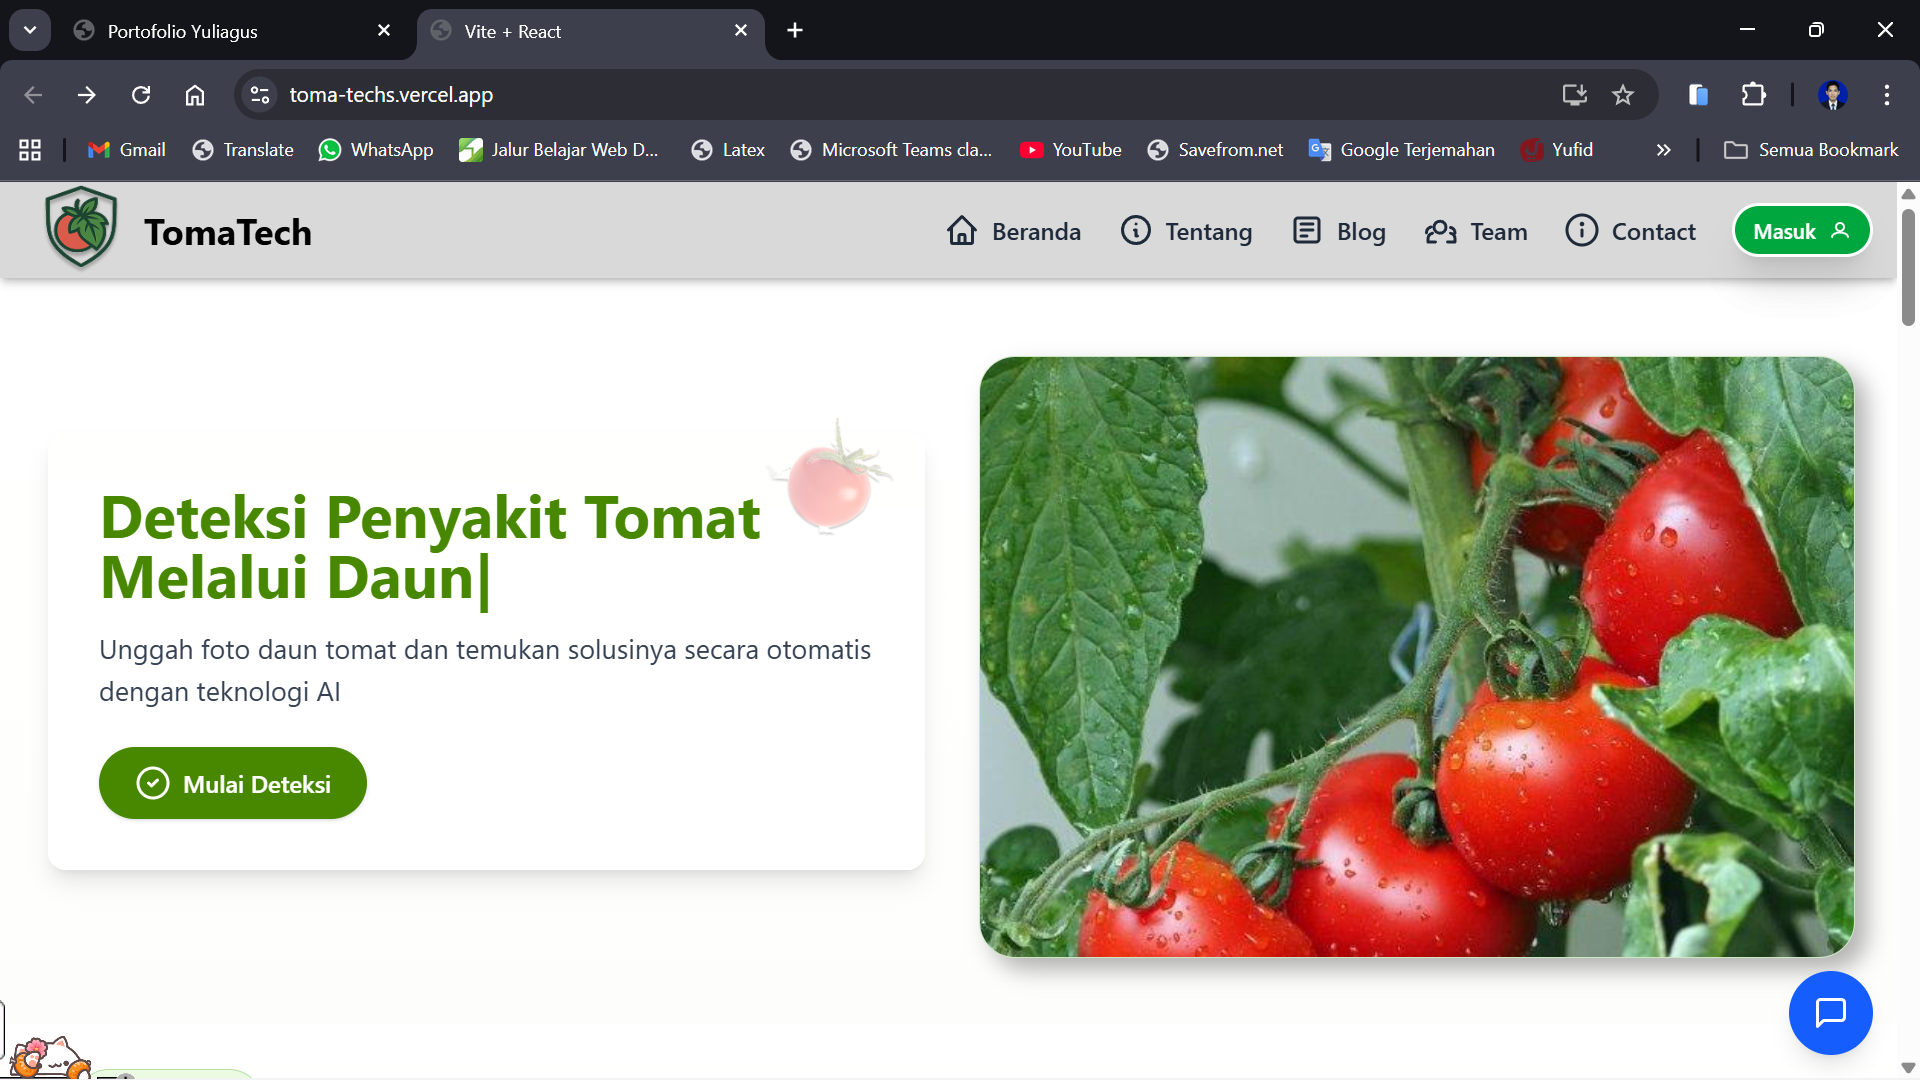Click the browser home icon

click(x=195, y=94)
